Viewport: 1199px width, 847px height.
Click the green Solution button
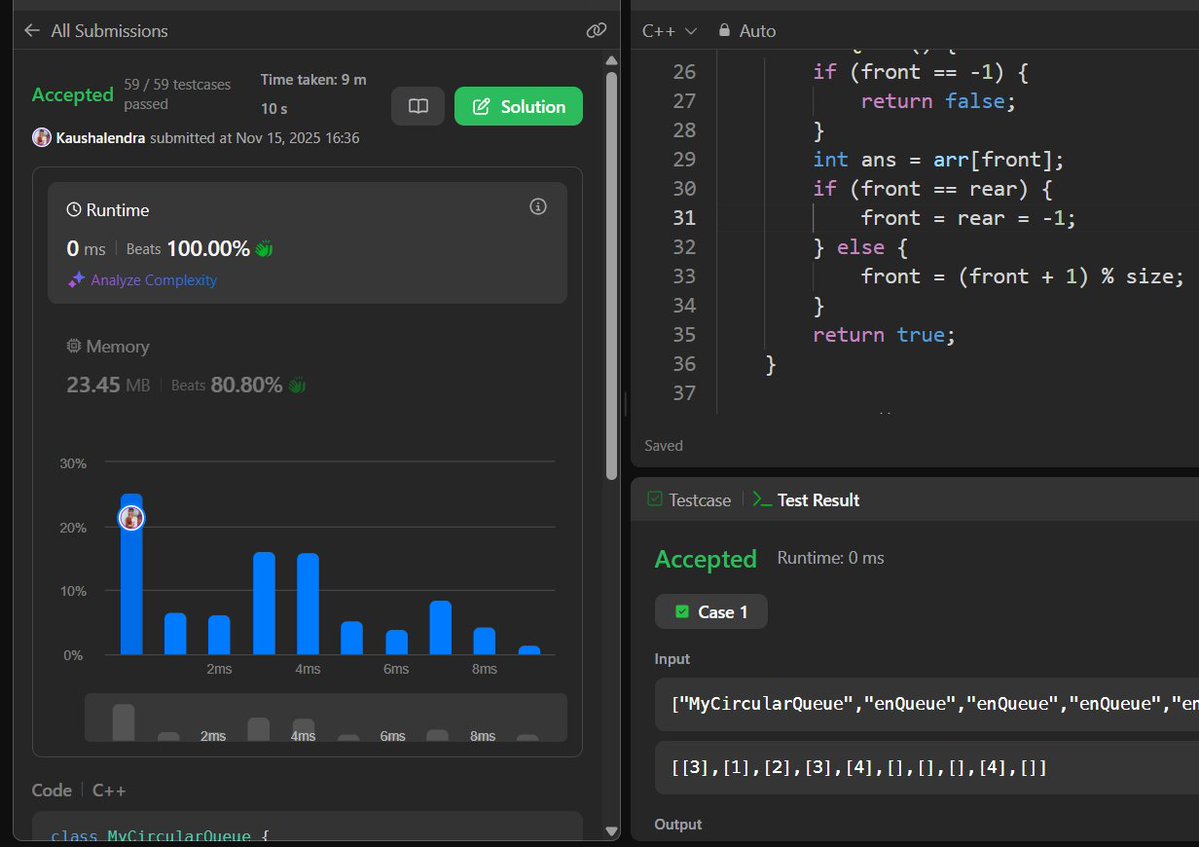click(518, 105)
